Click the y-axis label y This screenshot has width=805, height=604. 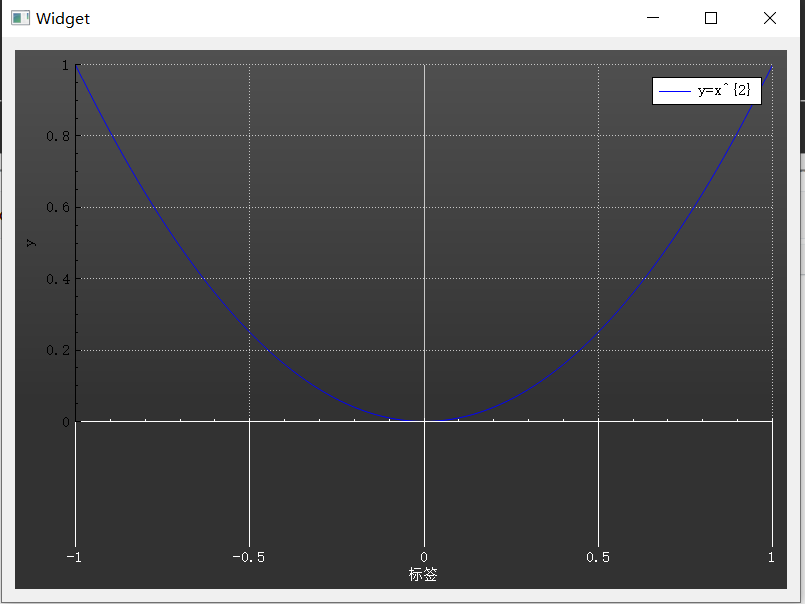31,242
